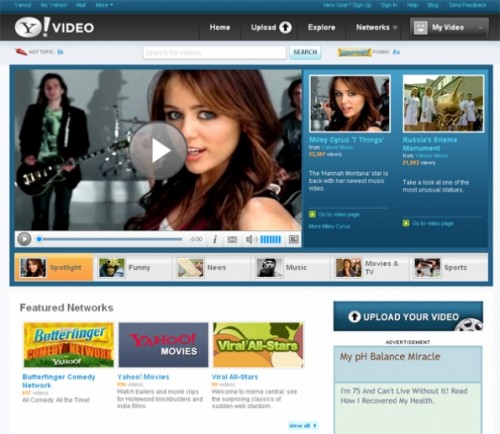Switch to the News tab
This screenshot has width=500, height=434.
[x=211, y=267]
